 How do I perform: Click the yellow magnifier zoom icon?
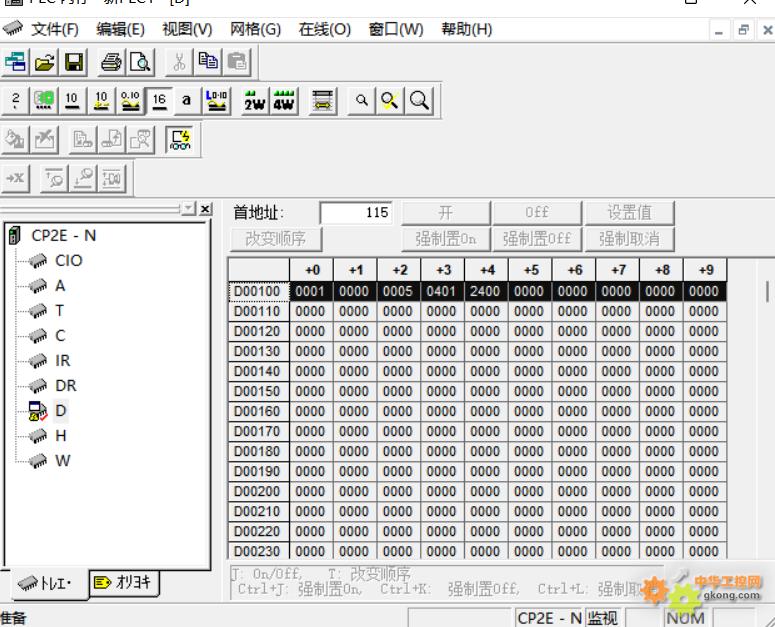pos(390,101)
